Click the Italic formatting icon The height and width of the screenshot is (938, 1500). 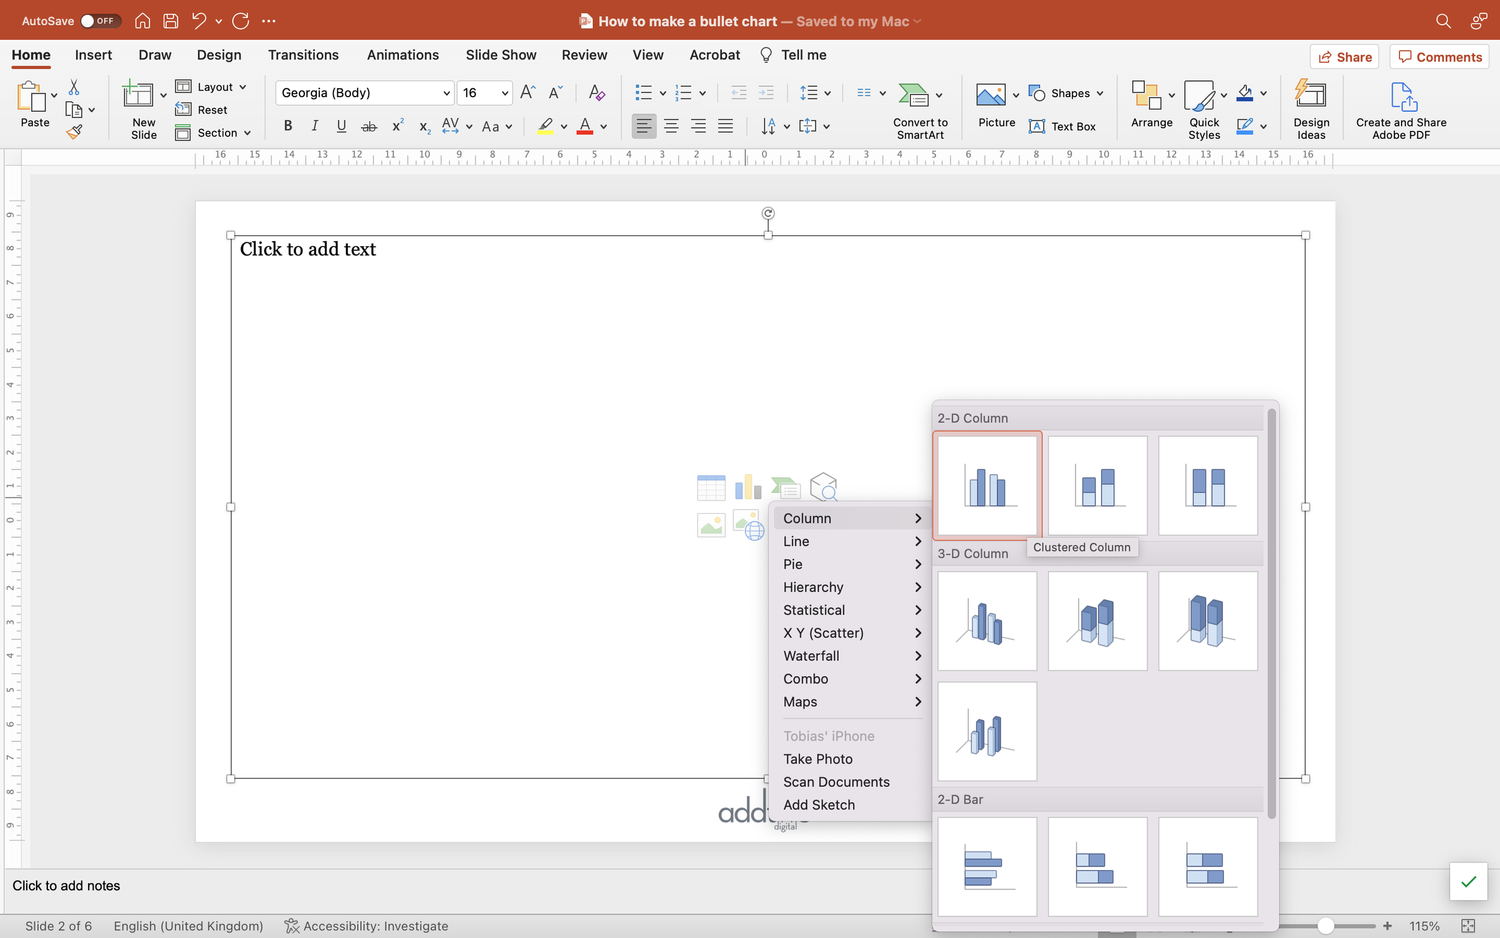[x=315, y=126]
